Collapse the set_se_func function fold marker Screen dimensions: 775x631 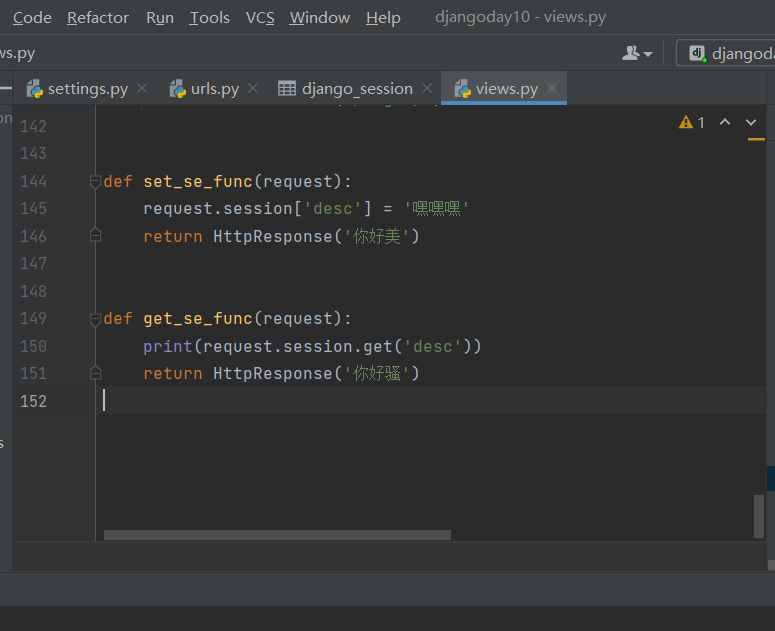95,182
